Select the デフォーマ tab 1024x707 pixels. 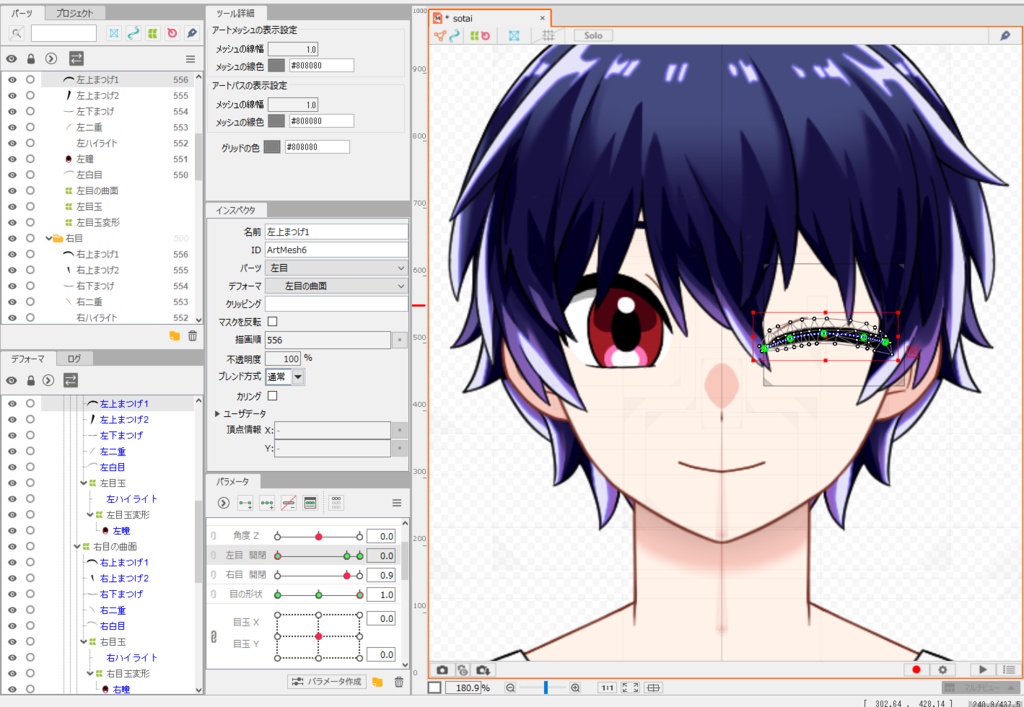pyautogui.click(x=27, y=358)
